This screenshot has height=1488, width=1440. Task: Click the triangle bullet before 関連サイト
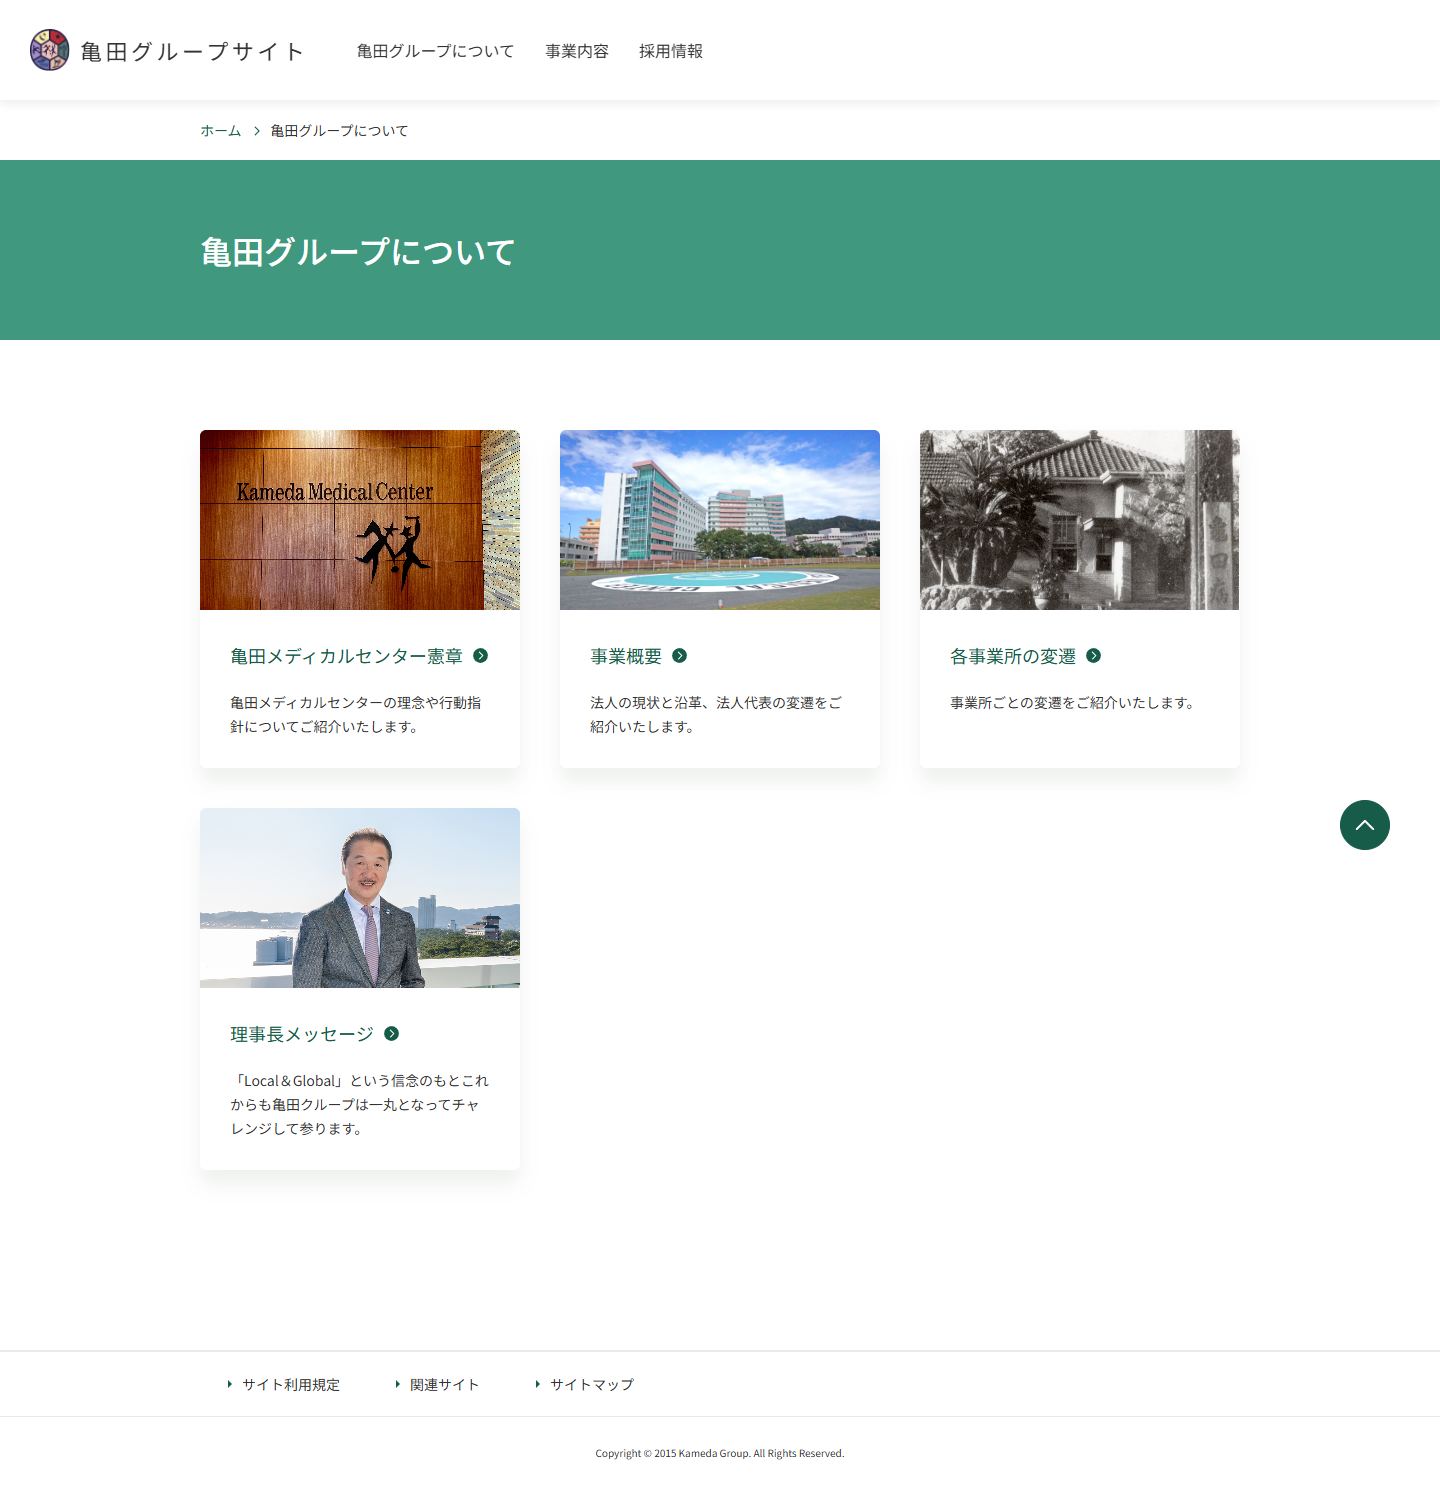tap(397, 1384)
